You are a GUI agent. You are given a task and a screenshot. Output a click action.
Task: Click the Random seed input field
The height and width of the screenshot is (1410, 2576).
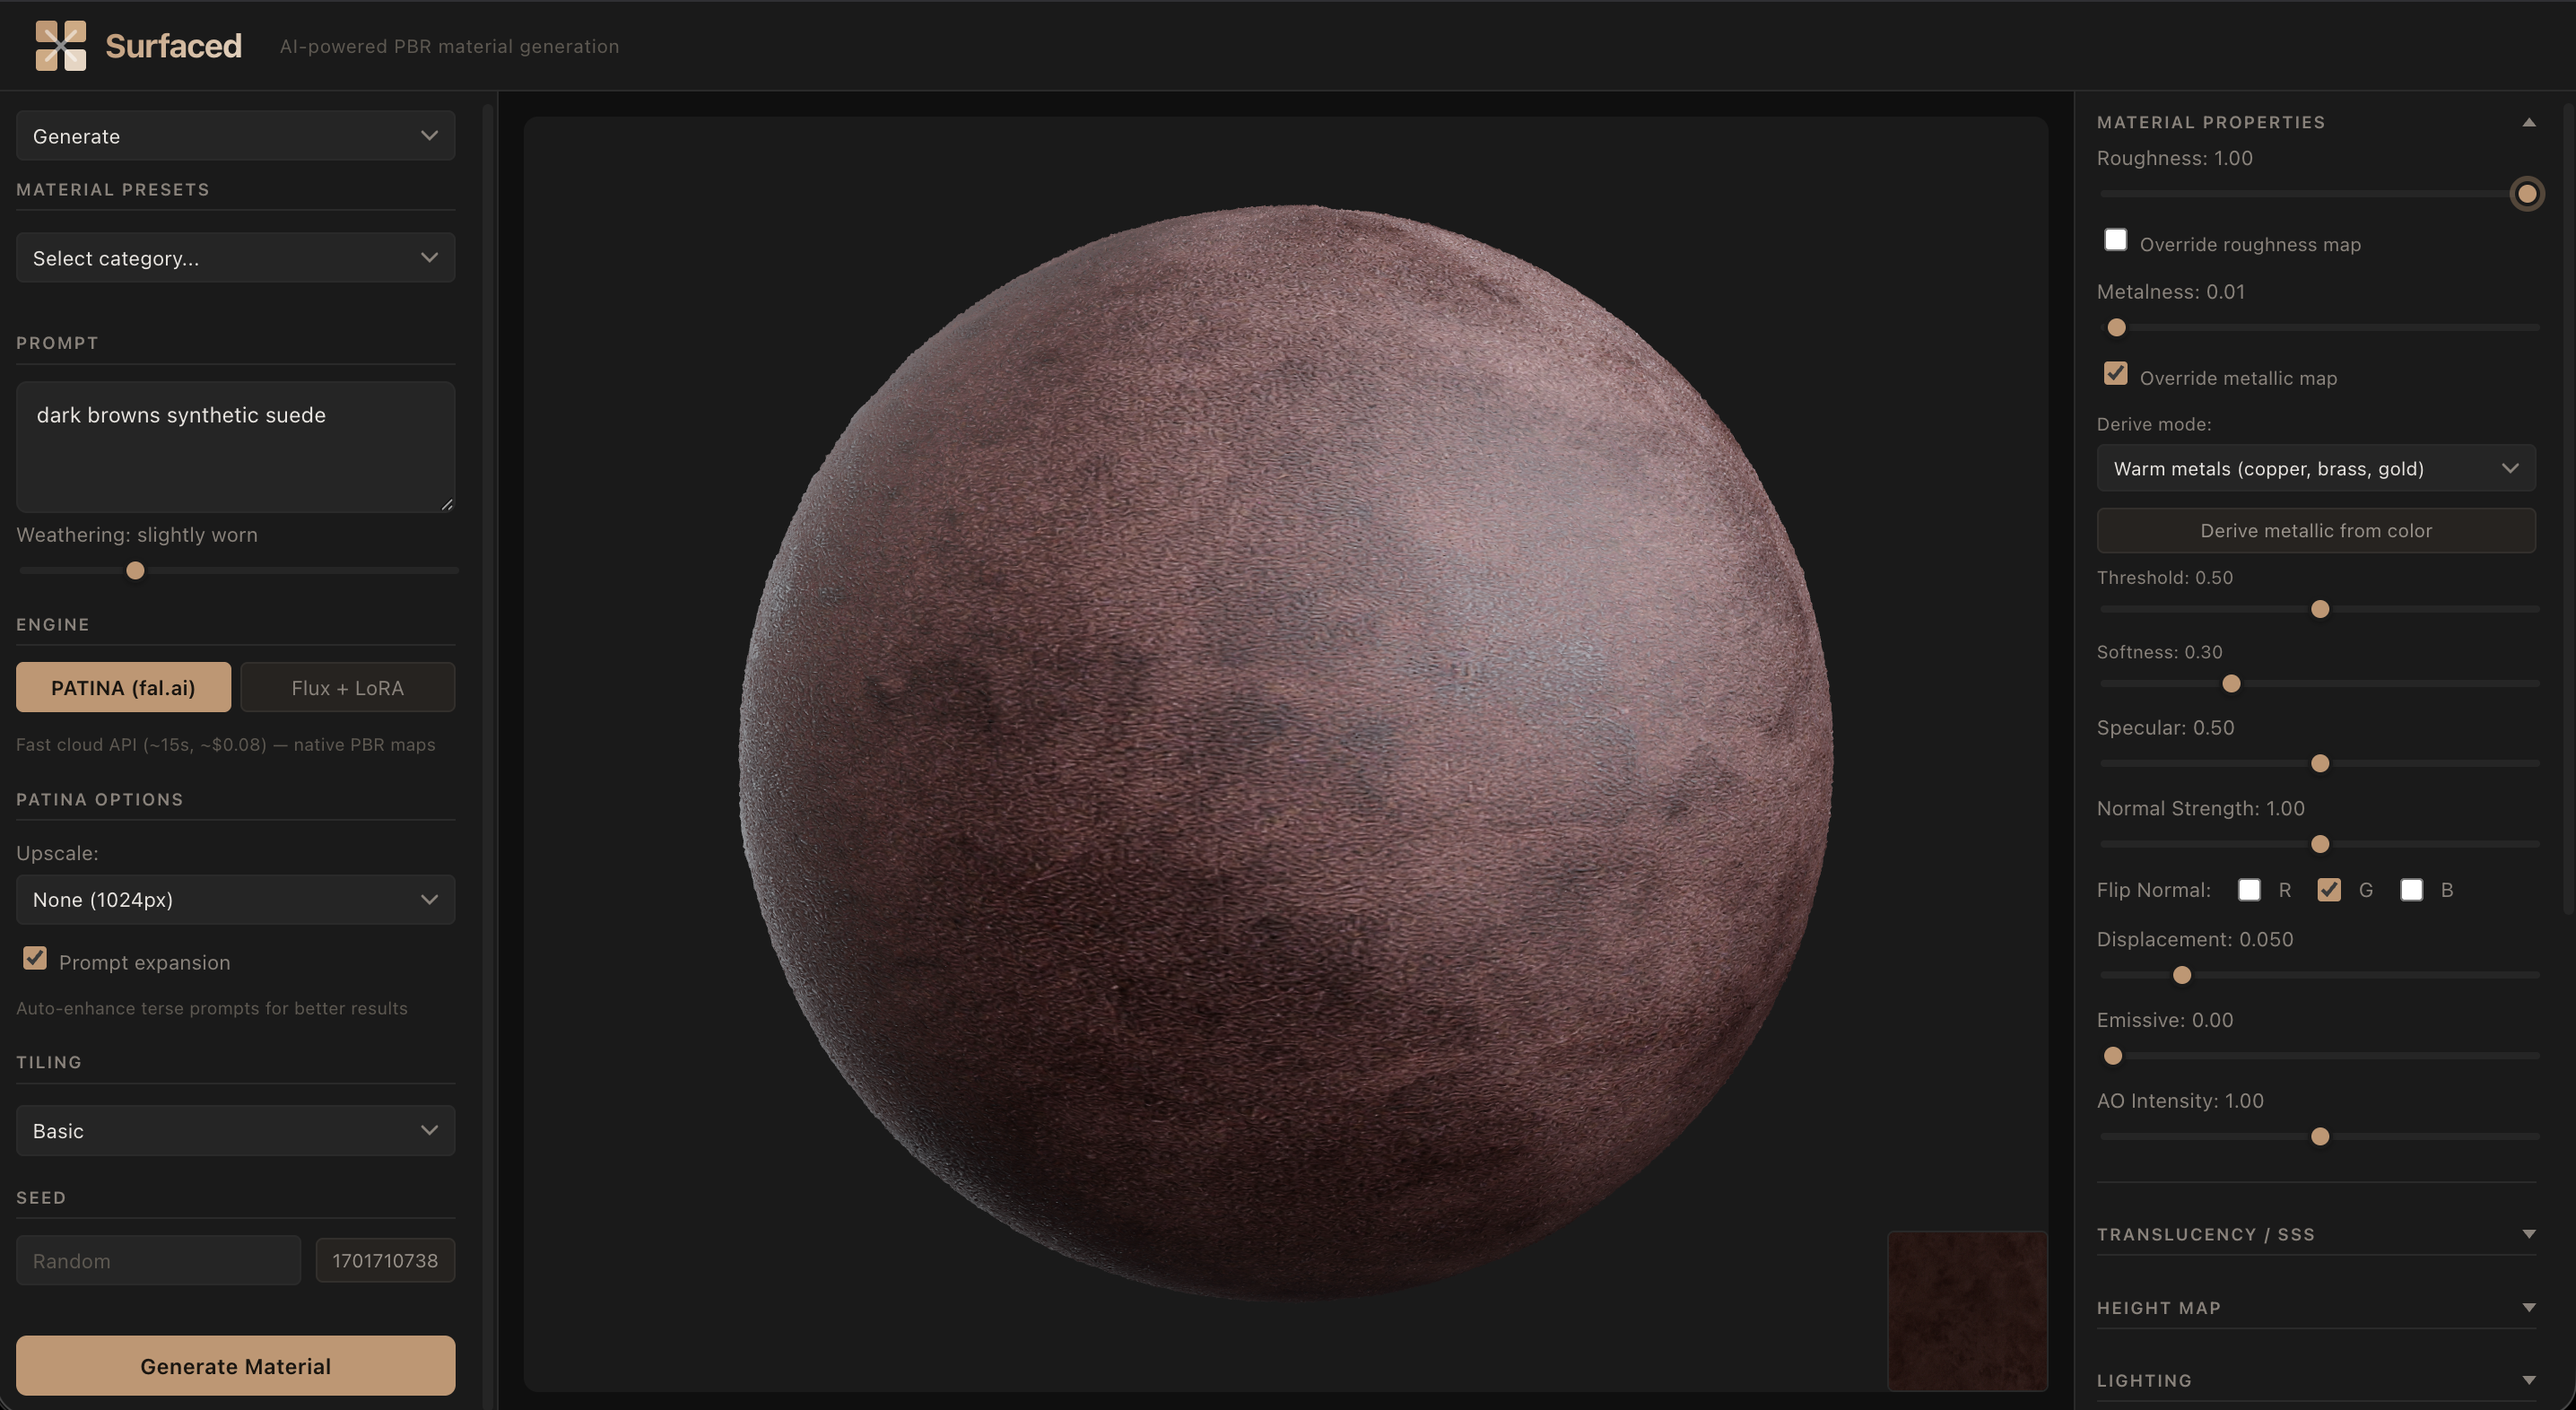(158, 1261)
